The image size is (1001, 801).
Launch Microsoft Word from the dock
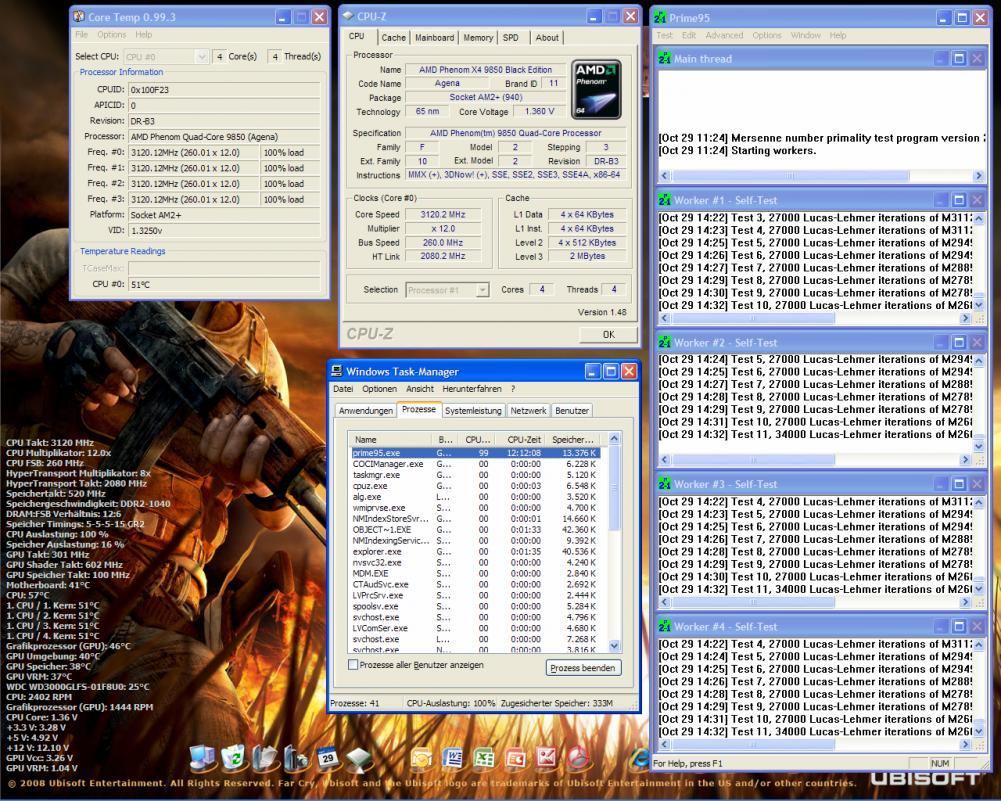pos(453,758)
